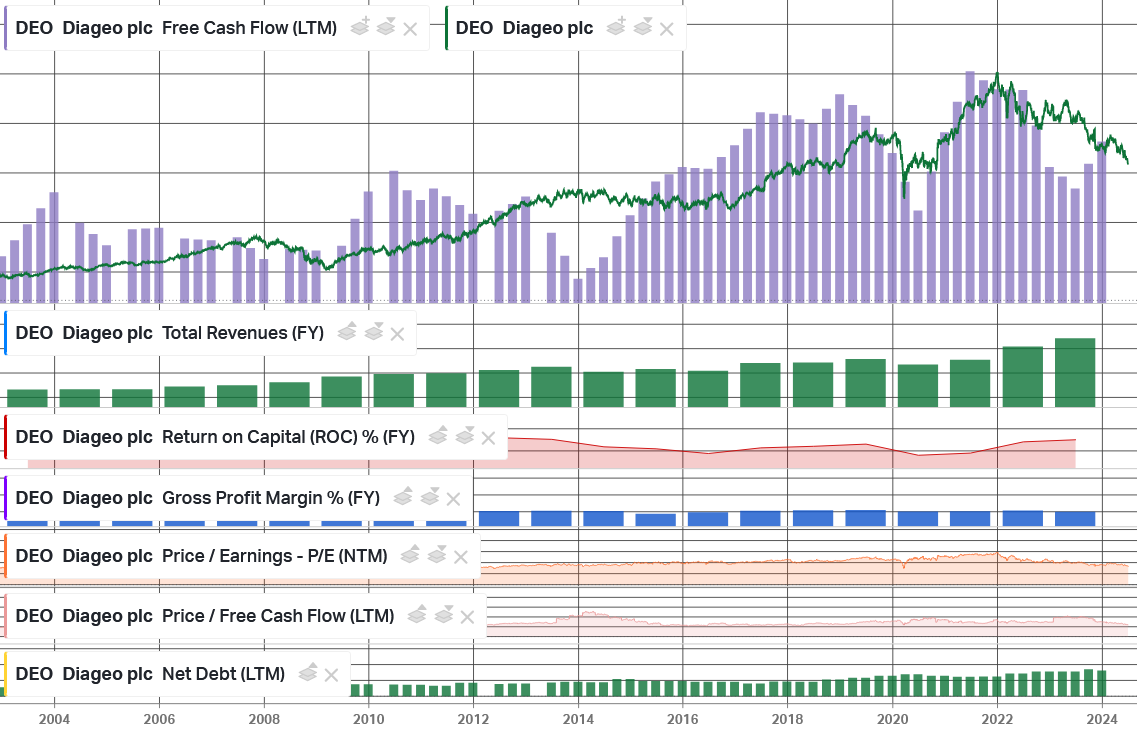Move the Net Debt (LTM) pane up

click(x=308, y=672)
